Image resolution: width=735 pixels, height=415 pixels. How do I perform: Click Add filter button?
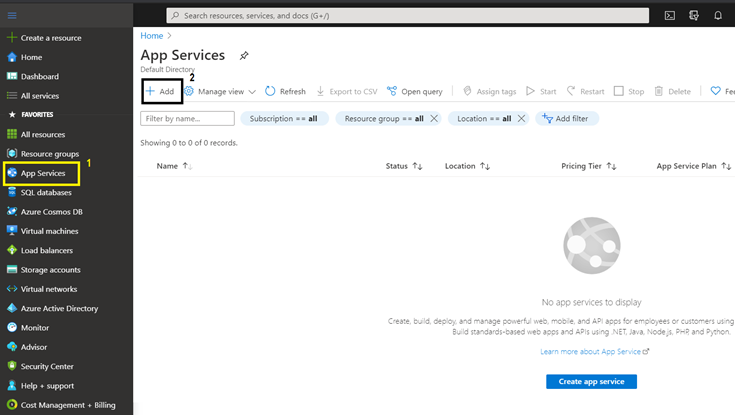(x=567, y=119)
